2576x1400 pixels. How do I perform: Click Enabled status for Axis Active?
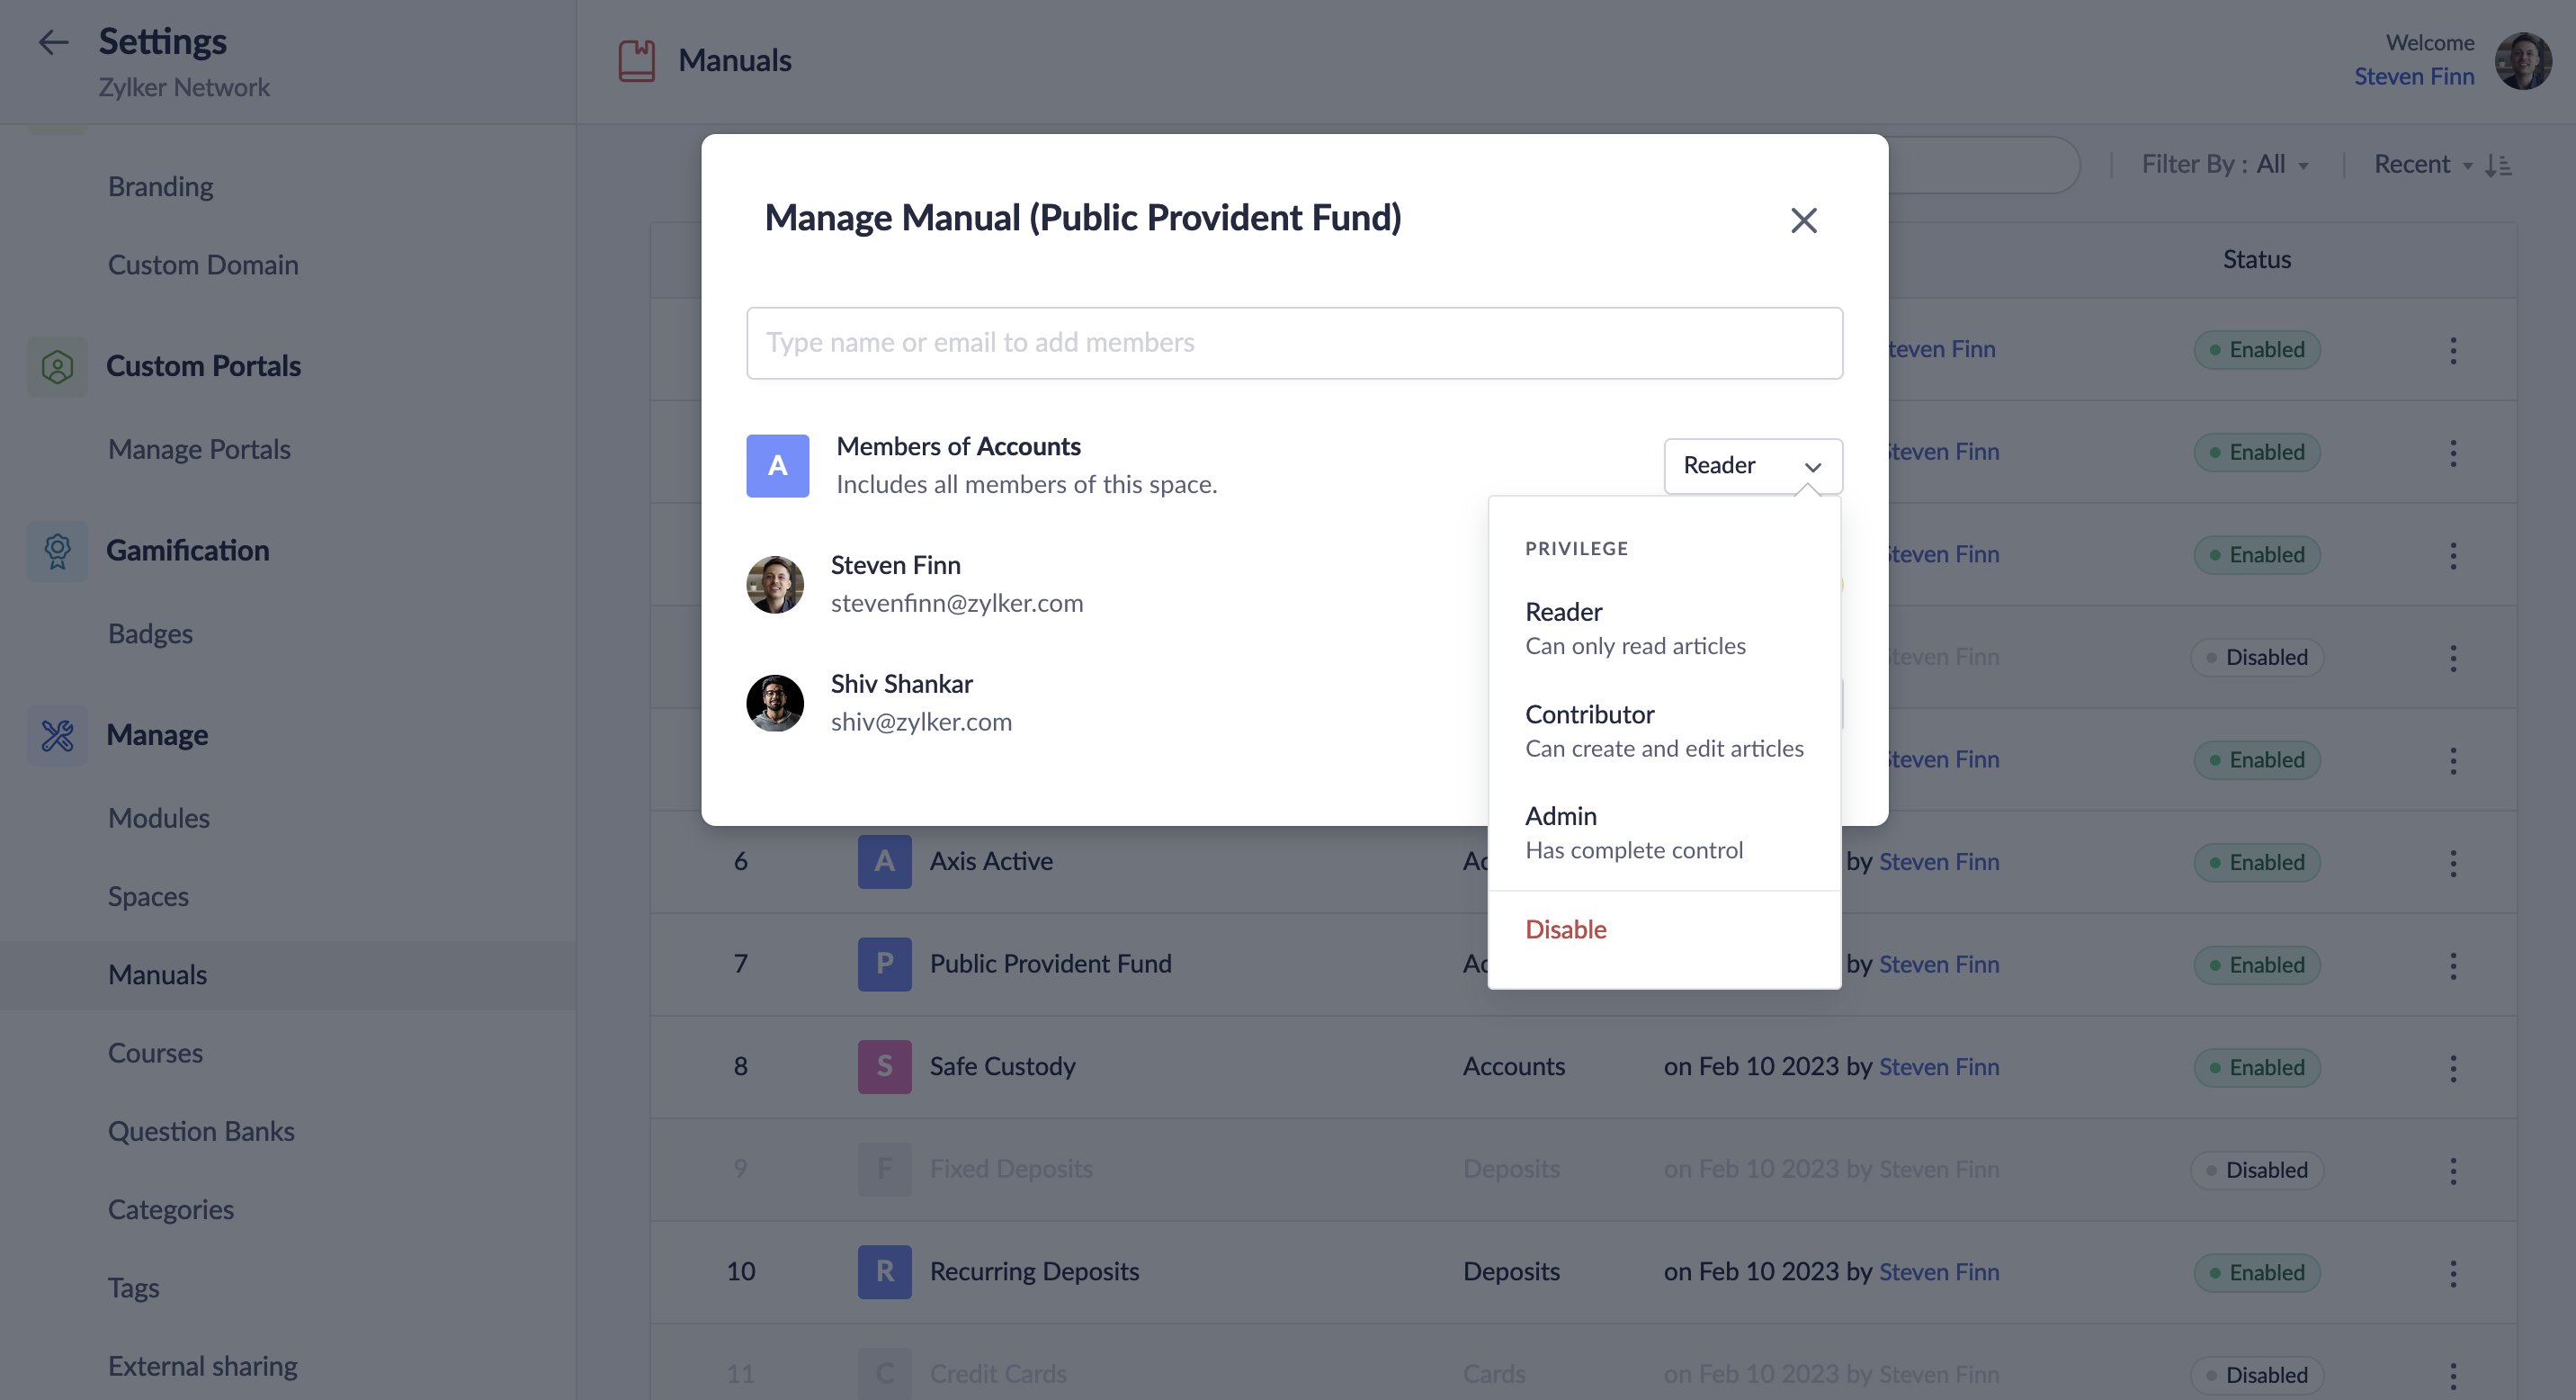[2256, 862]
